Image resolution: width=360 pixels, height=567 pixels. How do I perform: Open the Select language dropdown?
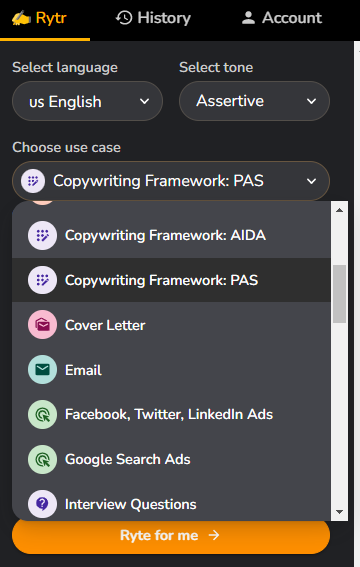pos(87,101)
